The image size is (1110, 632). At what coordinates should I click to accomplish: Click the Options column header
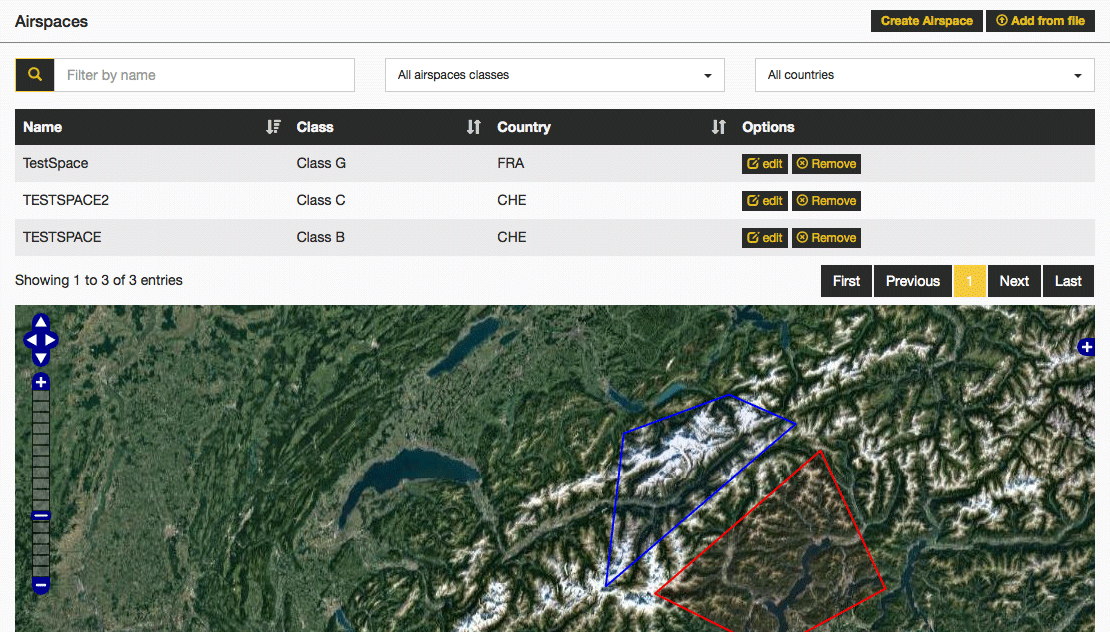pyautogui.click(x=768, y=127)
